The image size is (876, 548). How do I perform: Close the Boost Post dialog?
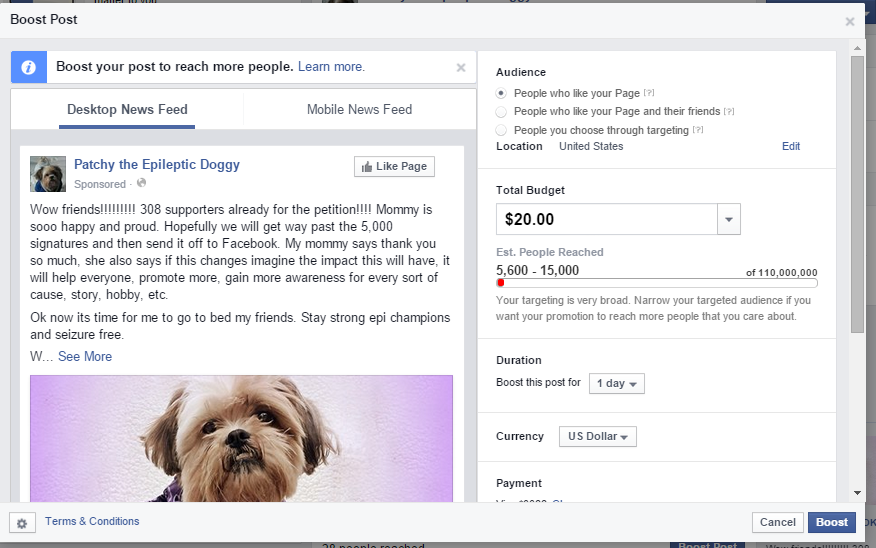coord(850,21)
